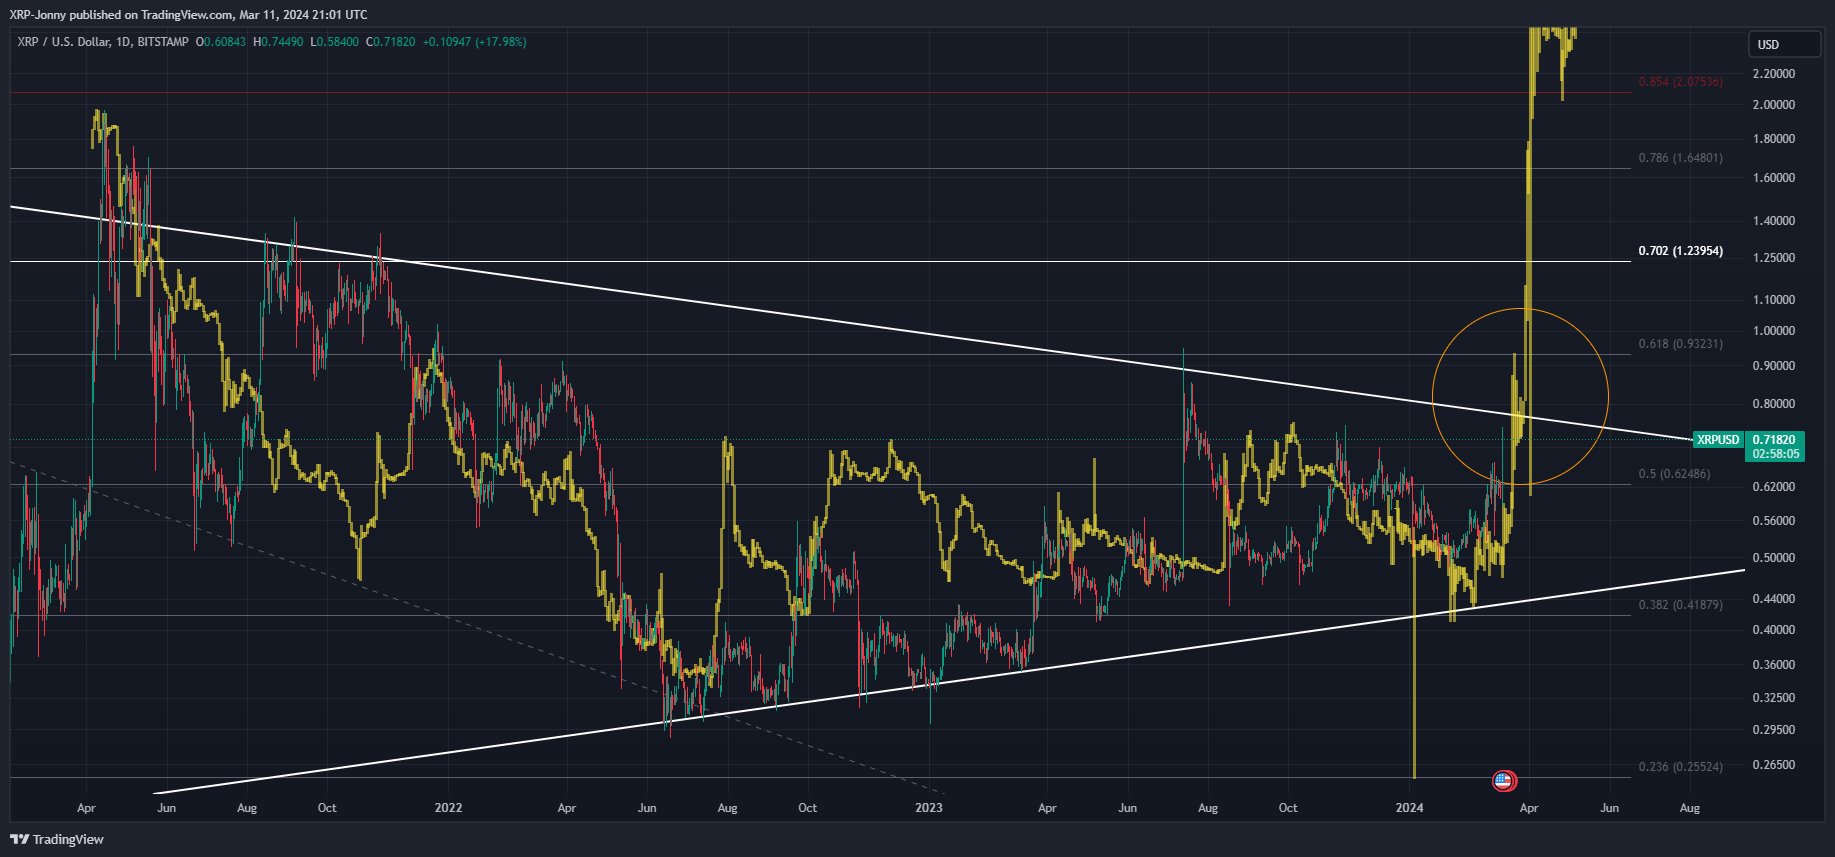Click the countdown timer 02:58:05
Viewport: 1835px width, 857px height.
pyautogui.click(x=1775, y=454)
